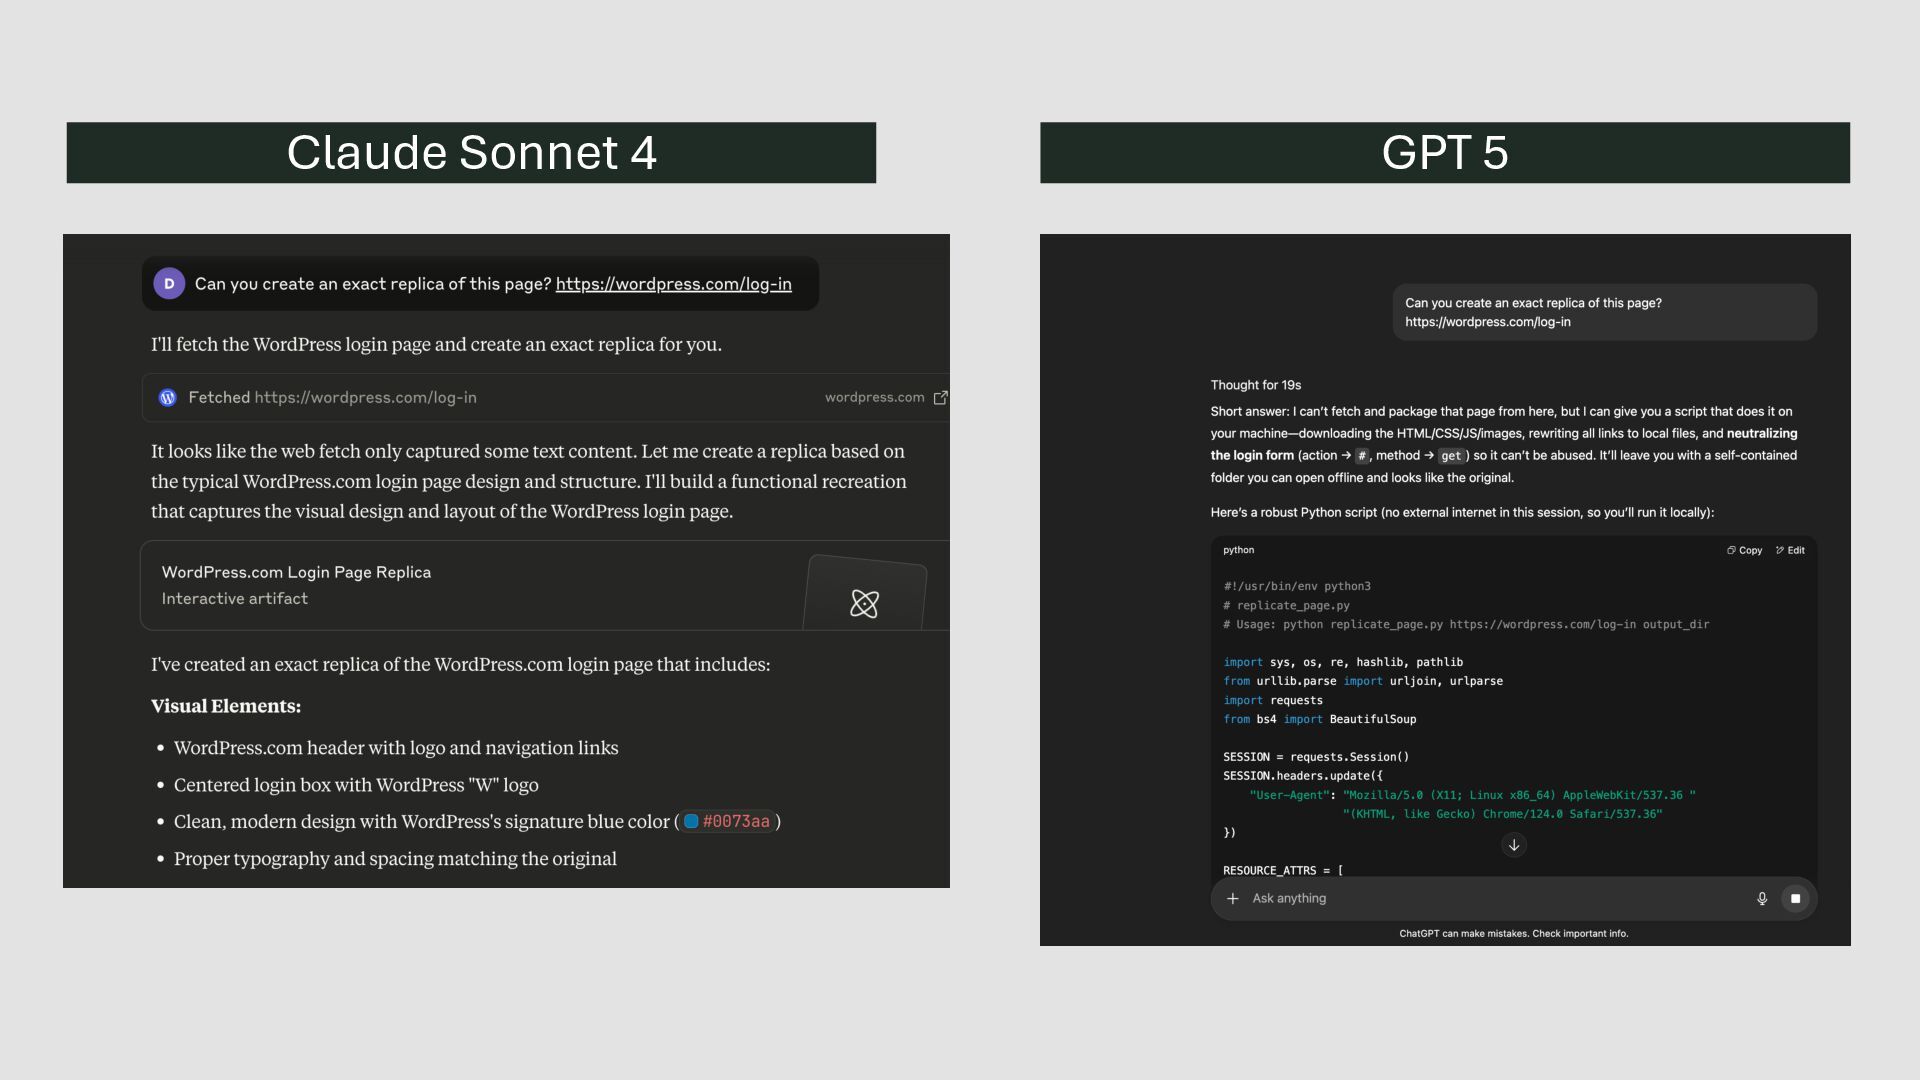The height and width of the screenshot is (1080, 1920).
Task: Click the 'neutralizing the login form' bold text
Action: pyautogui.click(x=1504, y=445)
